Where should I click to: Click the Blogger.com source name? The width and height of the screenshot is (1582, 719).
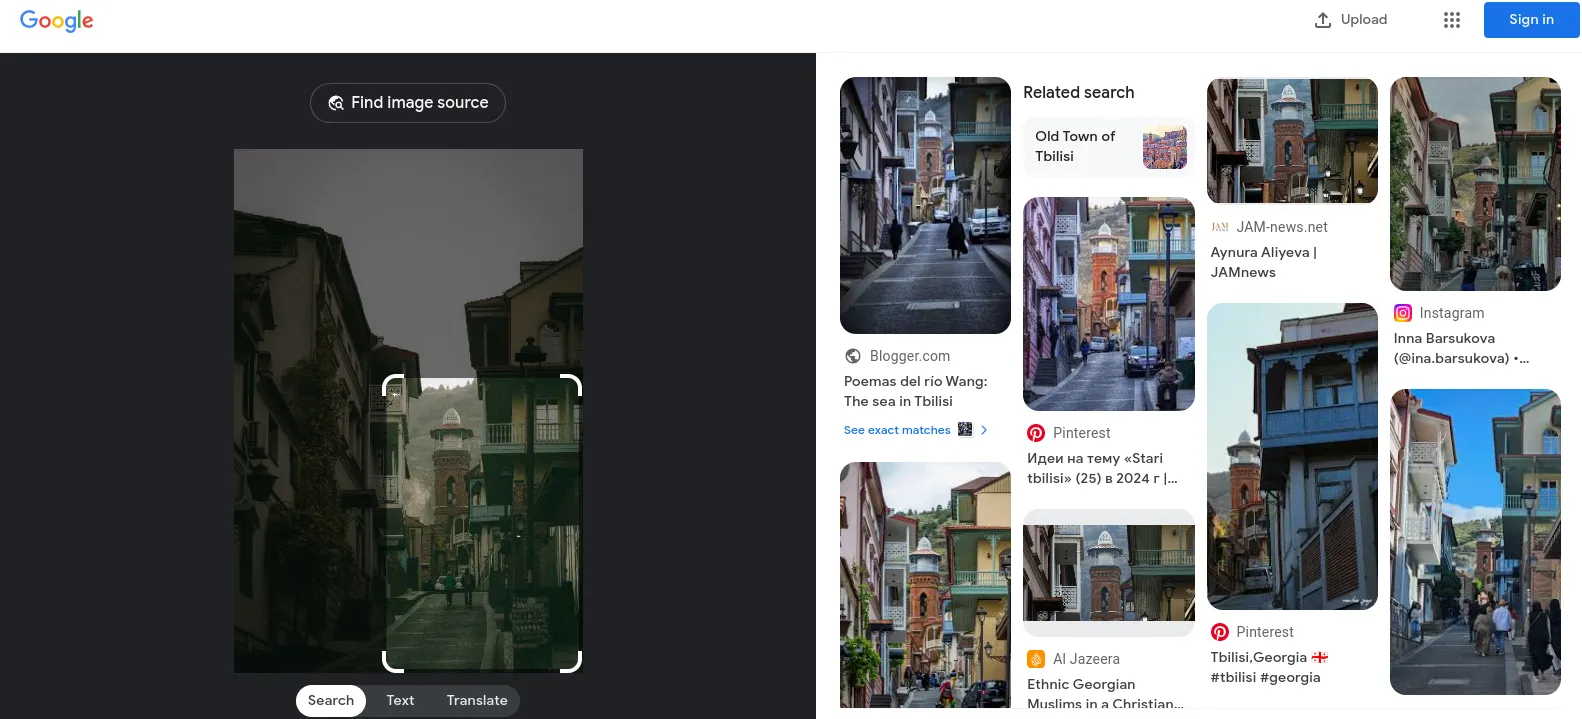pyautogui.click(x=910, y=356)
